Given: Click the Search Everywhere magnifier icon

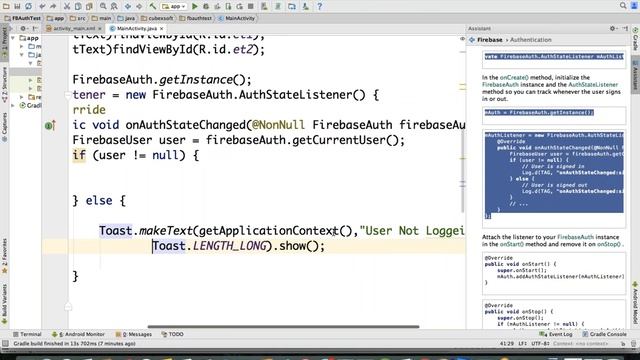Looking at the screenshot, I should 623,6.
